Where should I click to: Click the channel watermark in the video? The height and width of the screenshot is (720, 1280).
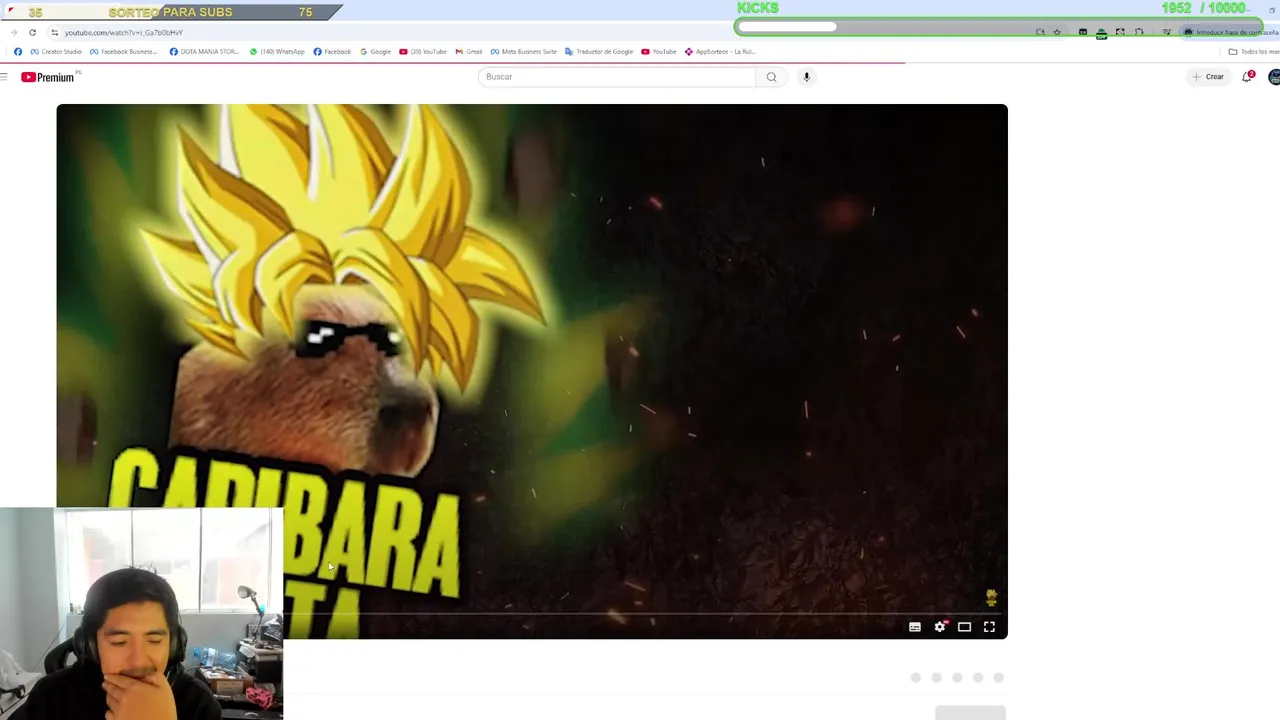pos(991,598)
